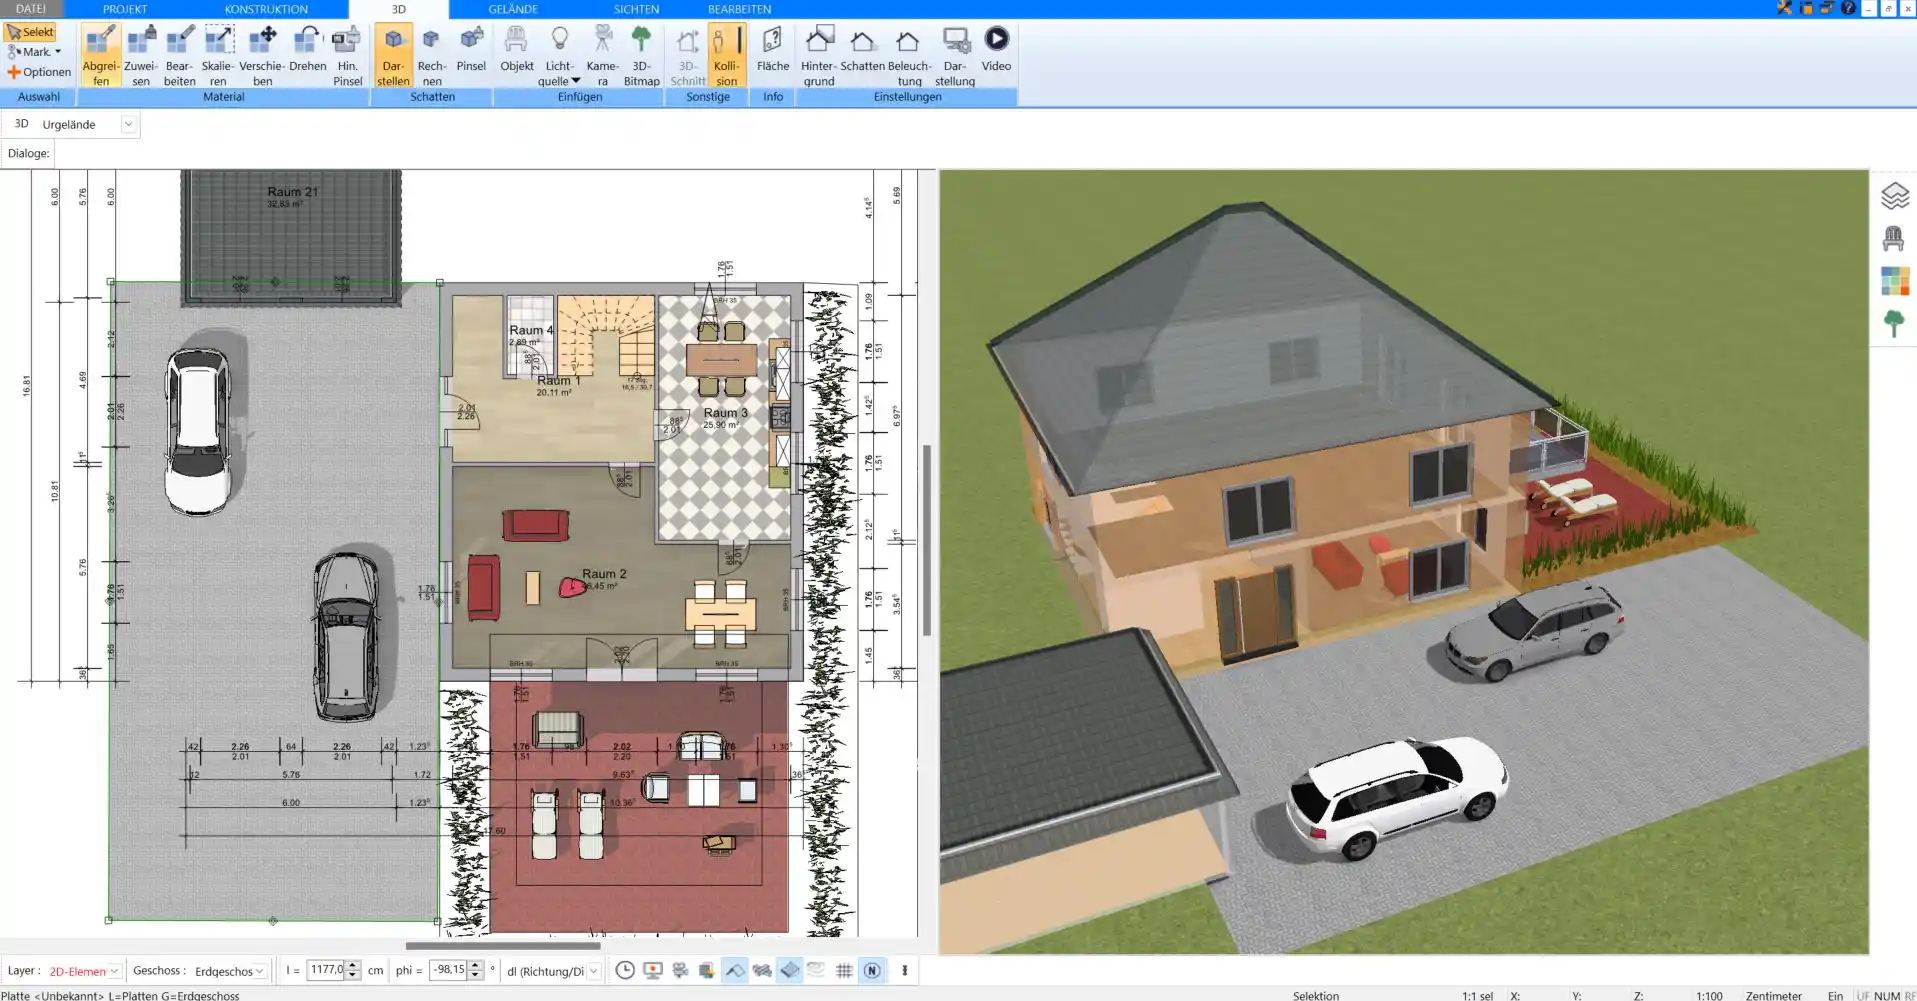Insert a 3D-Bitmap tree

pyautogui.click(x=641, y=55)
